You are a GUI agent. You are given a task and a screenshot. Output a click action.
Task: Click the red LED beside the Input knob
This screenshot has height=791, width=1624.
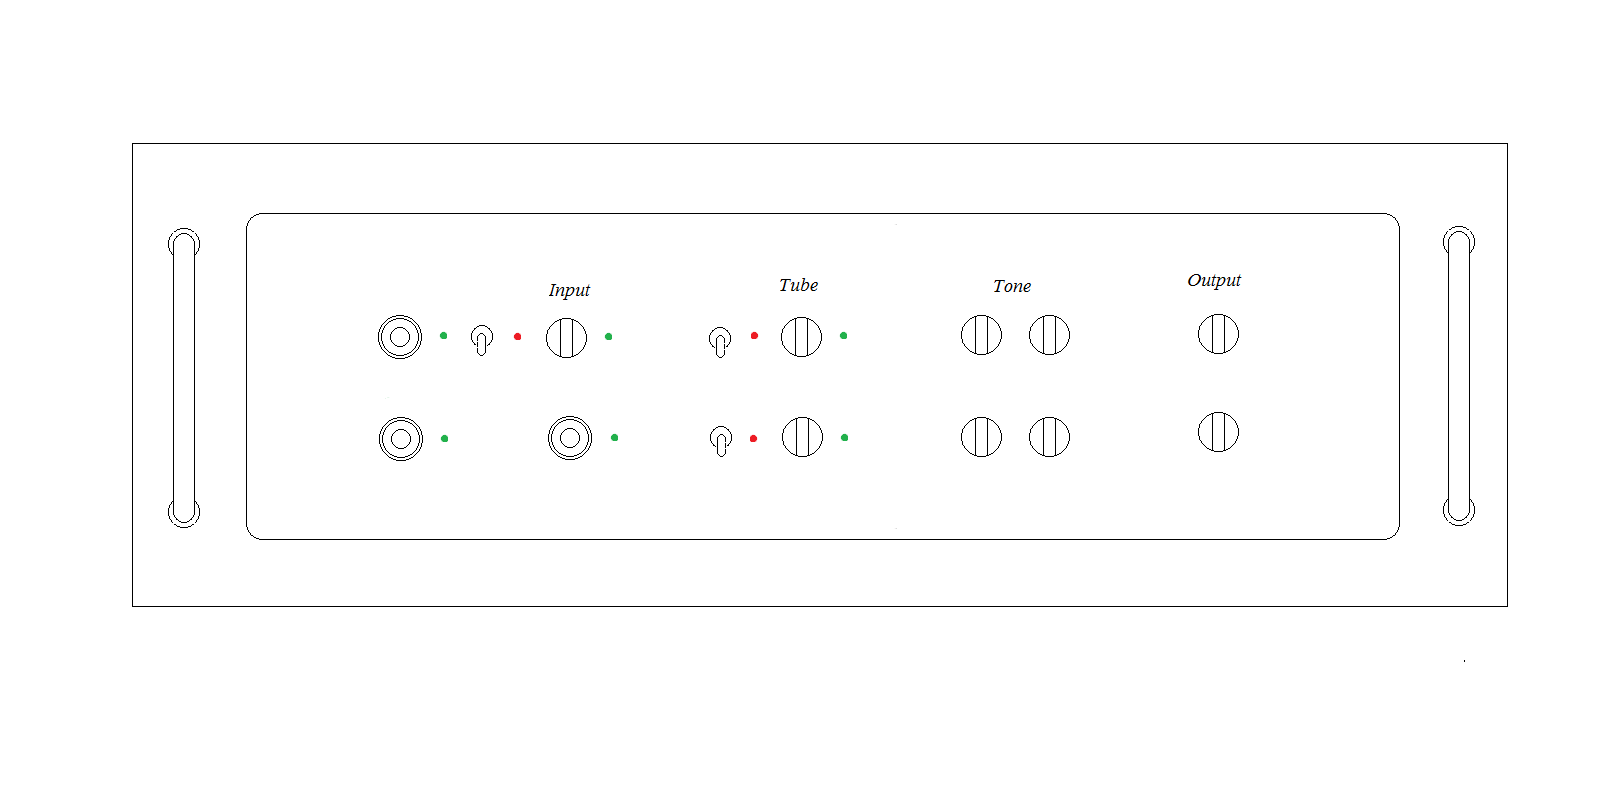point(517,337)
